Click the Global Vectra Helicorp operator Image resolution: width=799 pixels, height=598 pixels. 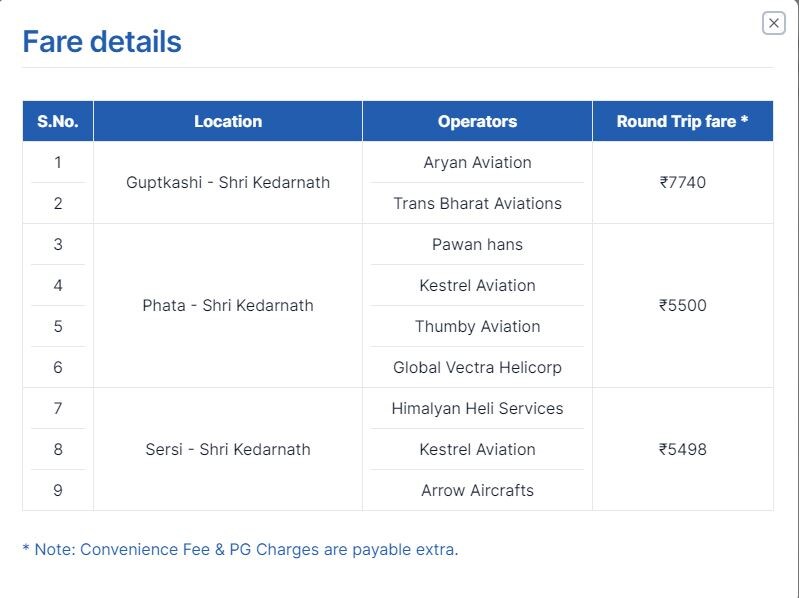[477, 367]
